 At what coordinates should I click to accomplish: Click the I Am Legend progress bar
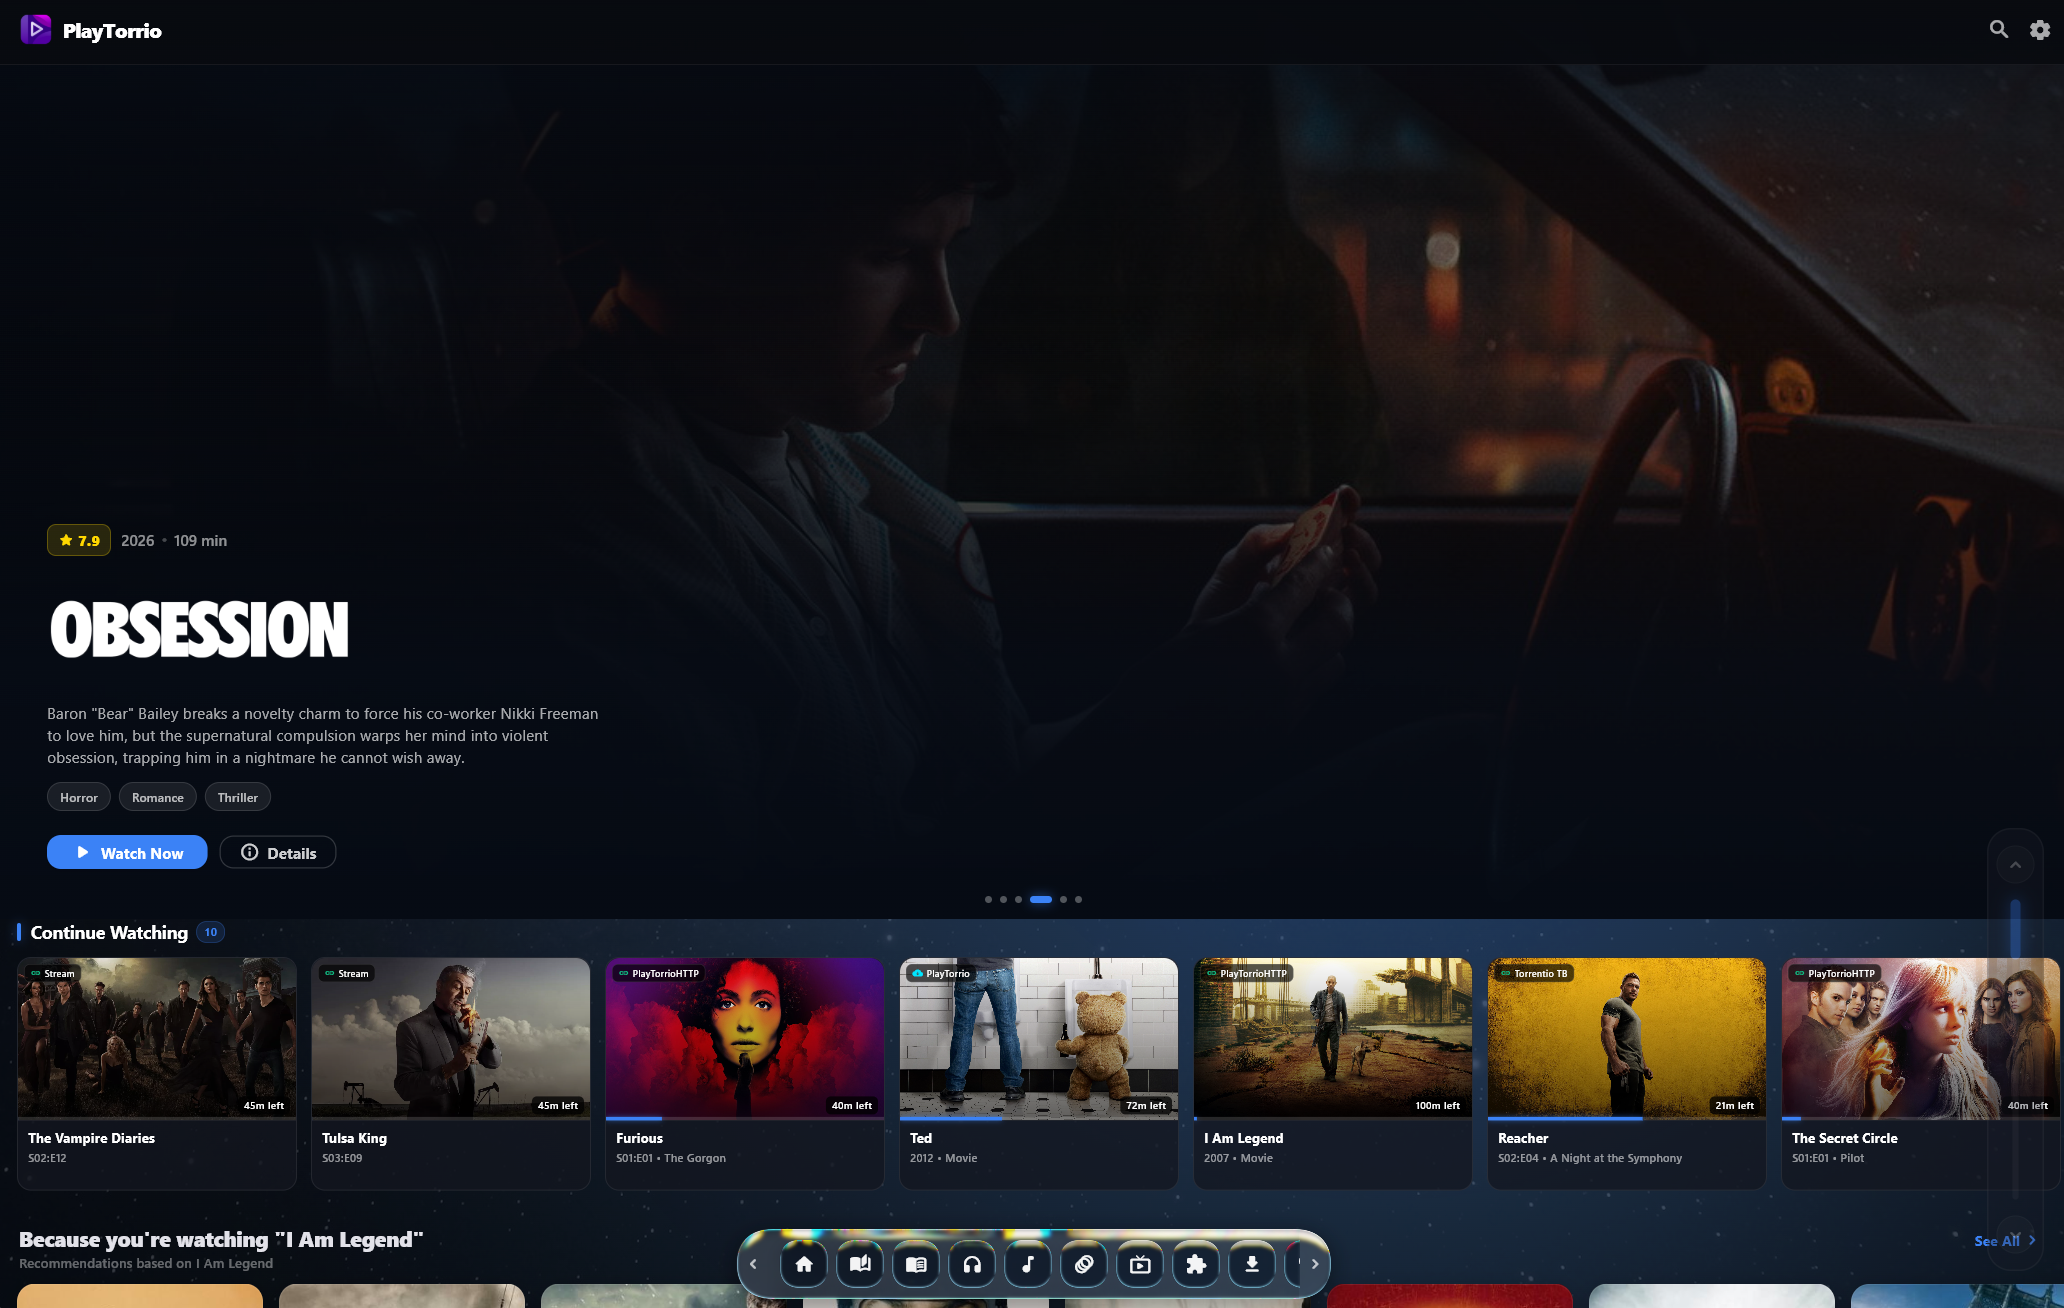coord(1333,1118)
